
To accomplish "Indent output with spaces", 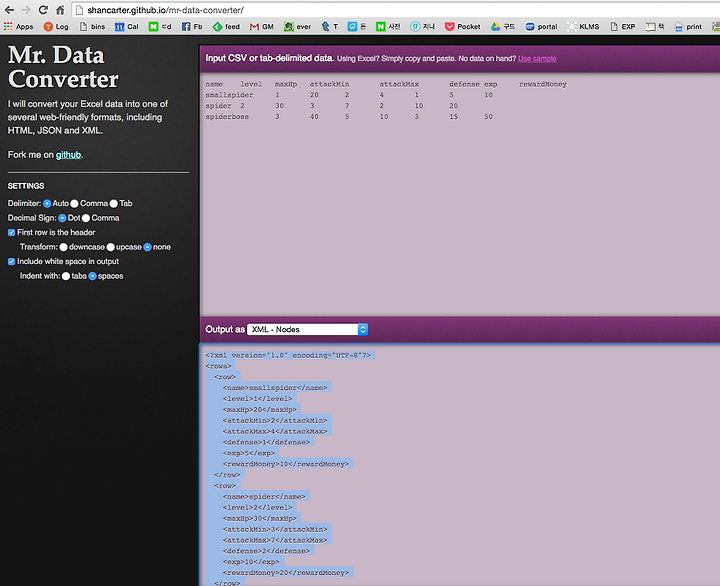I will click(92, 276).
